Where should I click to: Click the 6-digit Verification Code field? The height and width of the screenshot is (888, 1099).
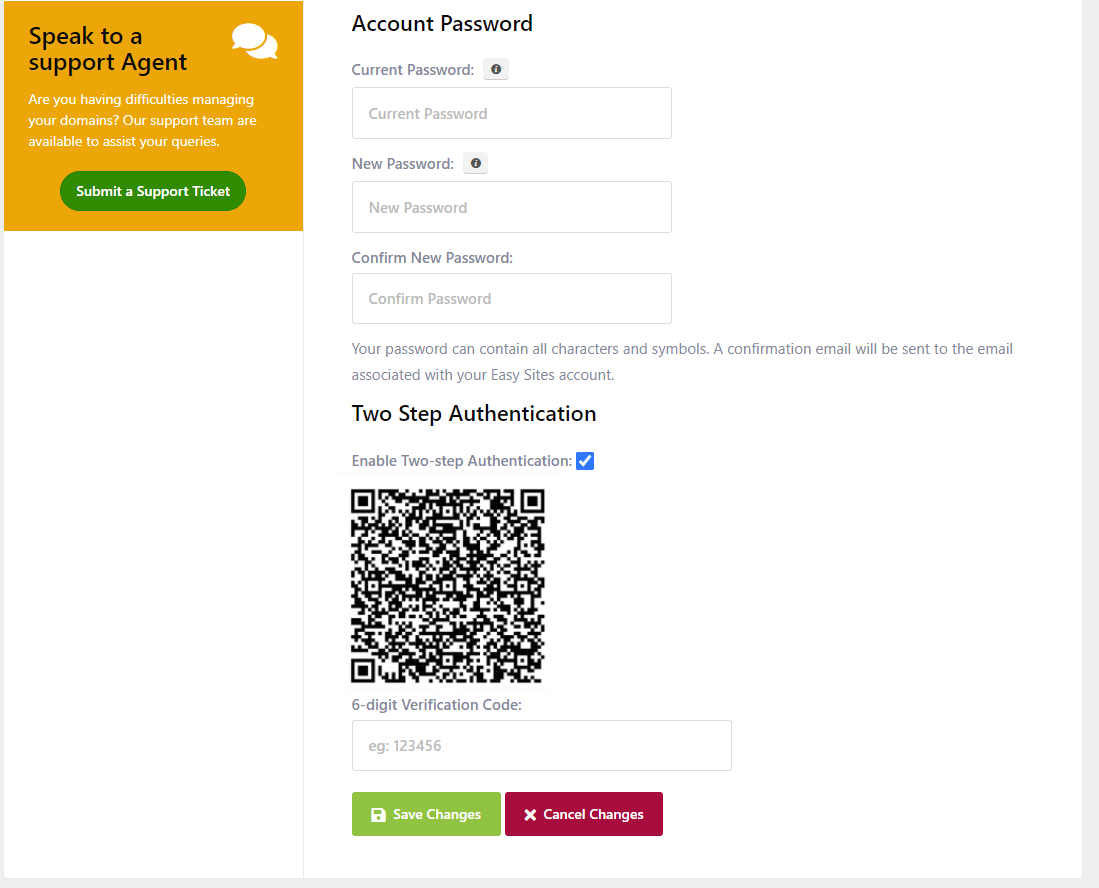(x=542, y=746)
